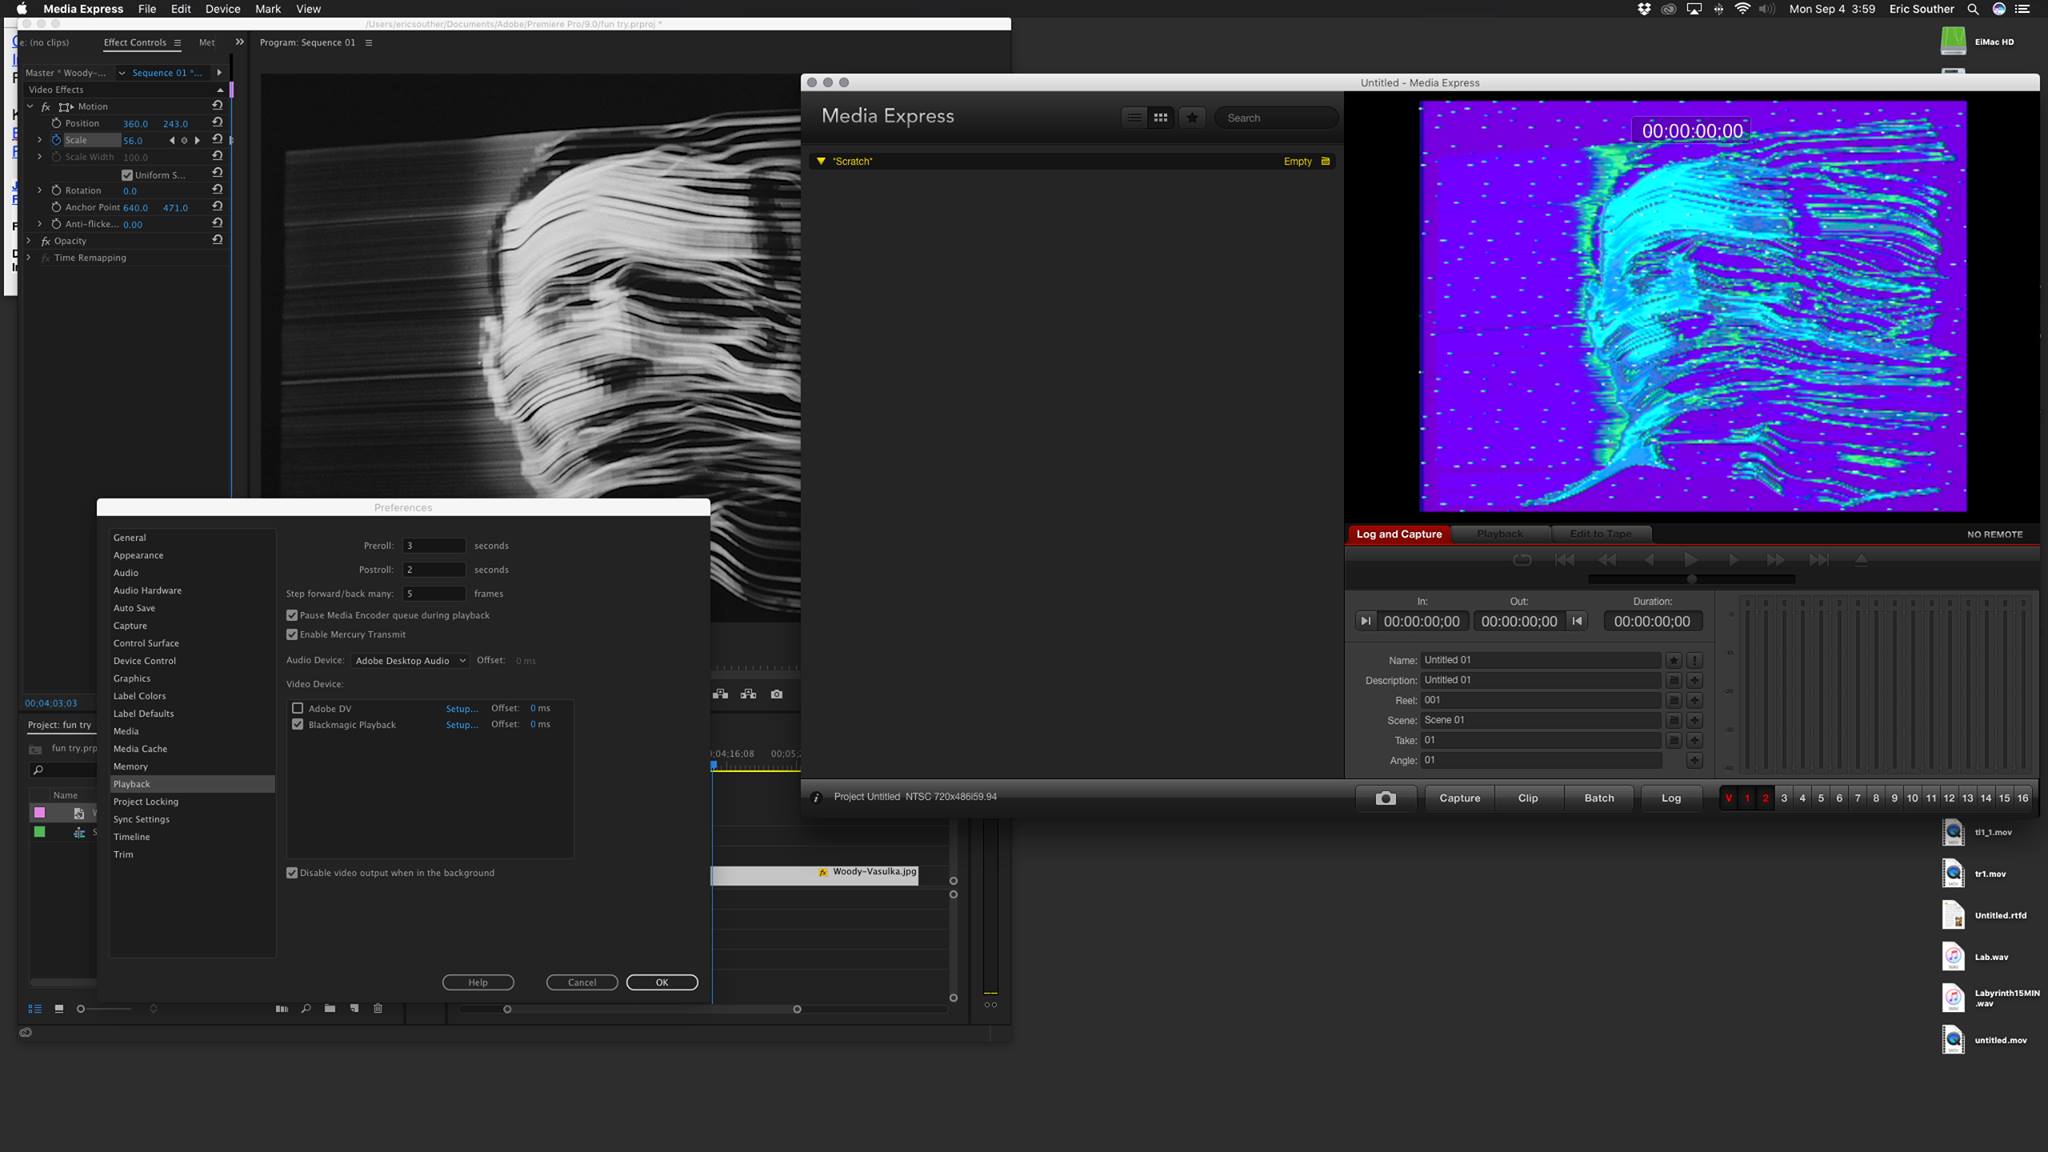Click the Preroll seconds input field
Screen dimensions: 2048x1152
[x=434, y=546]
